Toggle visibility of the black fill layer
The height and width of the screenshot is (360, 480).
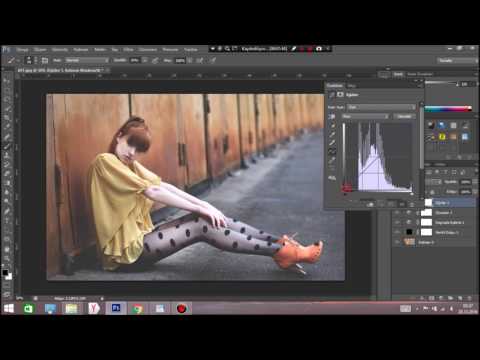click(x=397, y=232)
